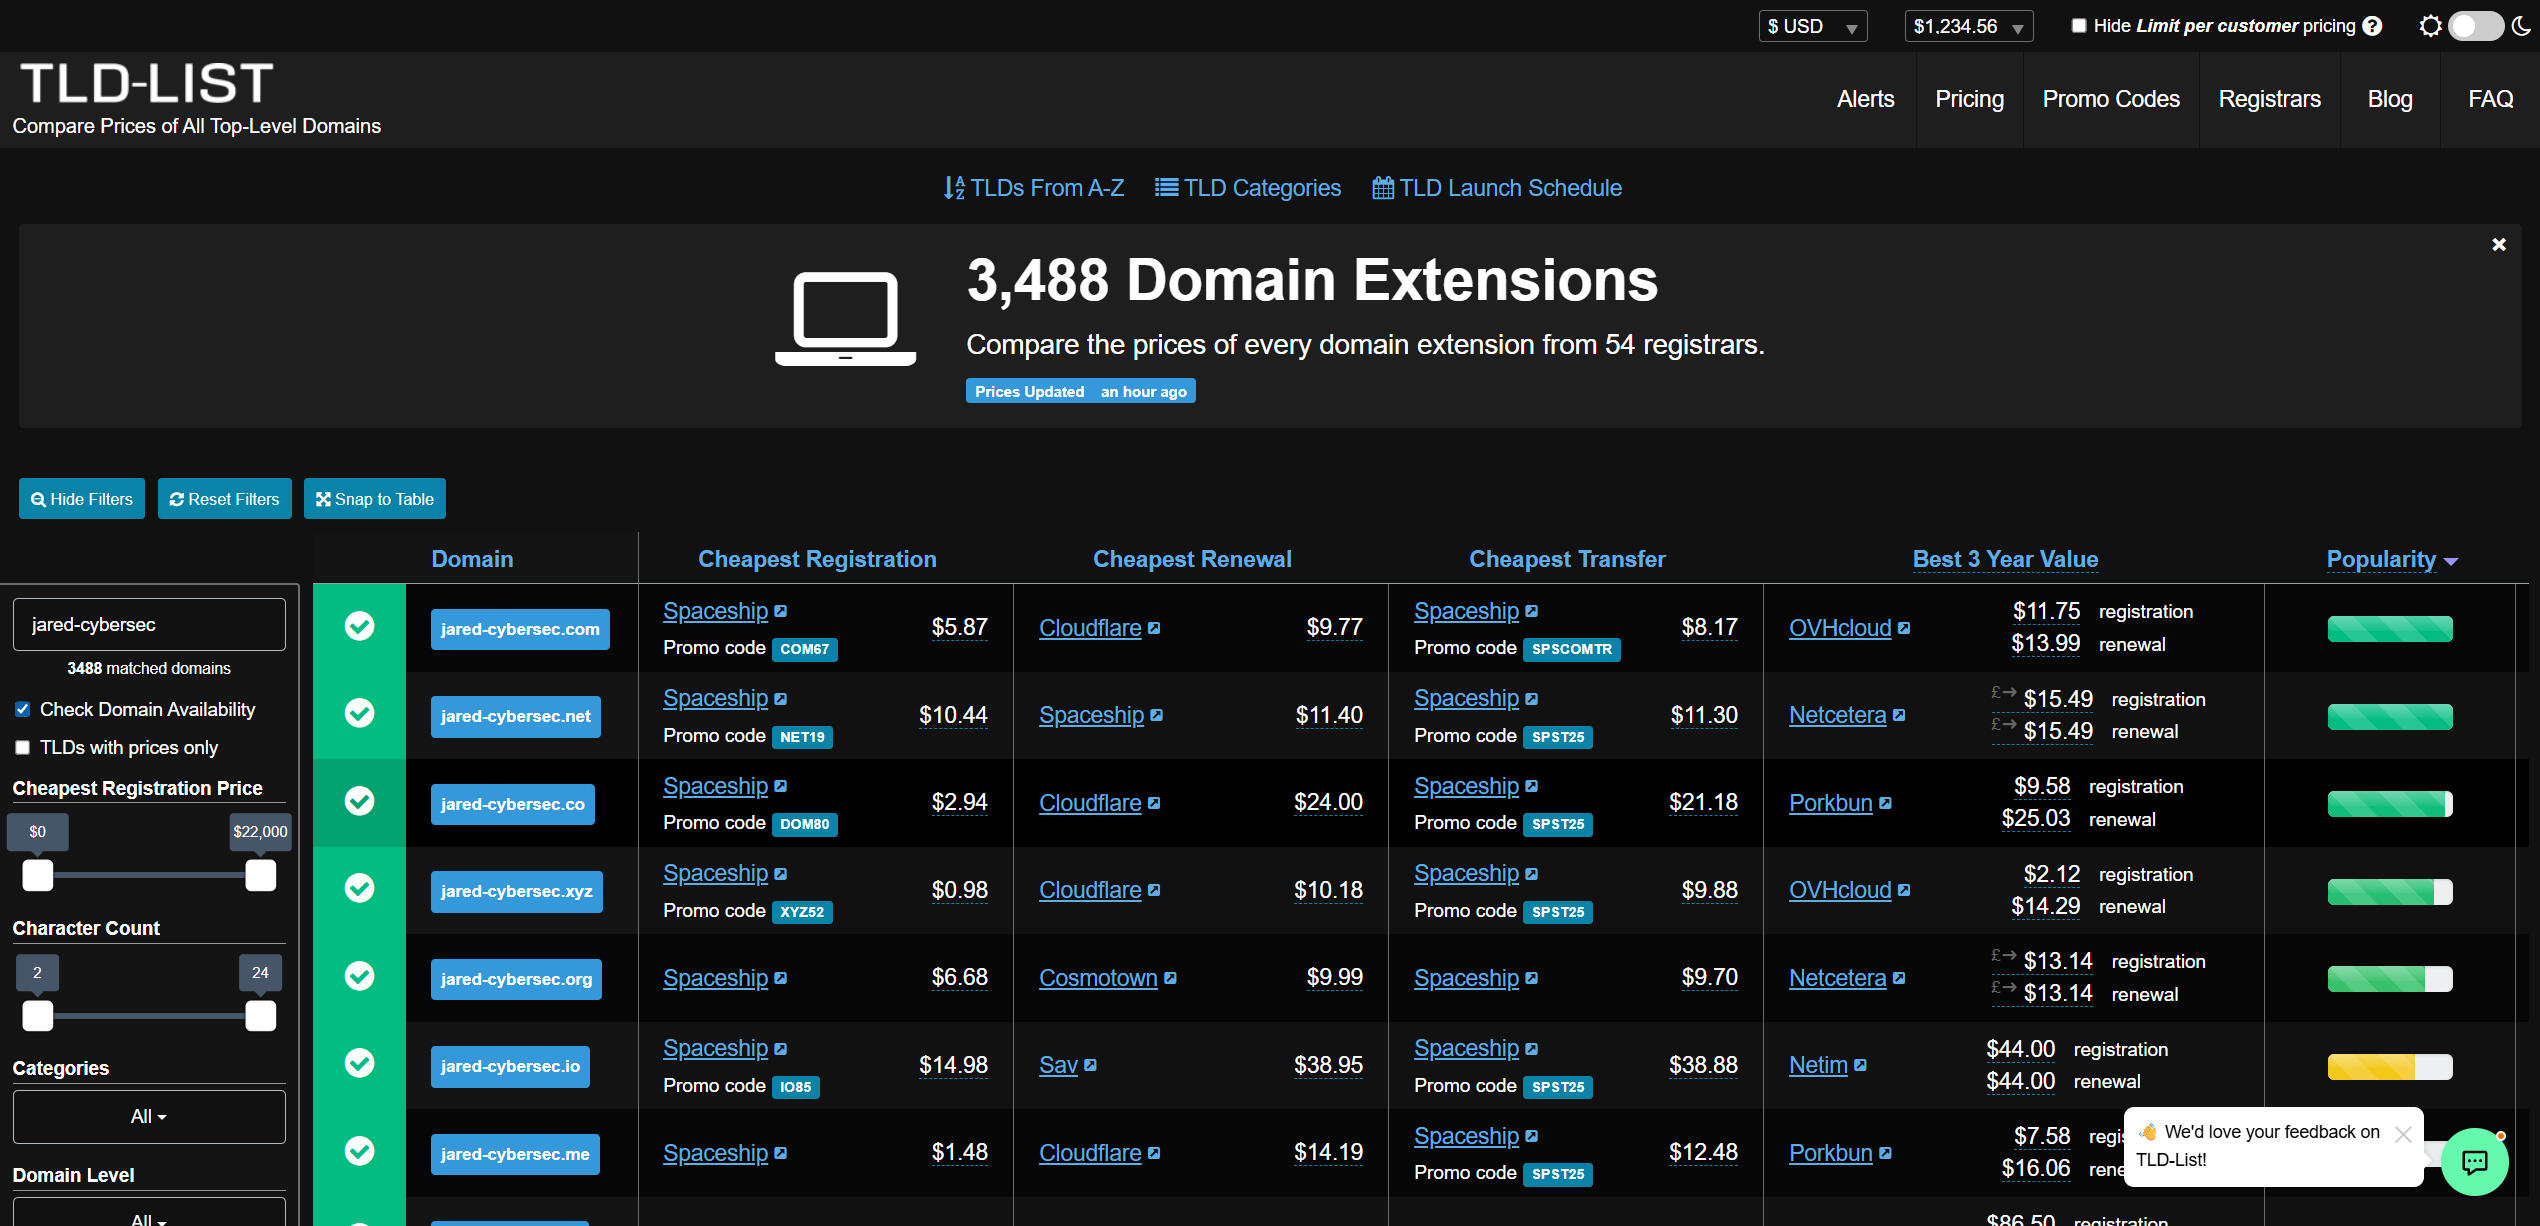Viewport: 2540px width, 1226px height.
Task: Check Hide Limit per customer pricing
Action: [x=2079, y=26]
